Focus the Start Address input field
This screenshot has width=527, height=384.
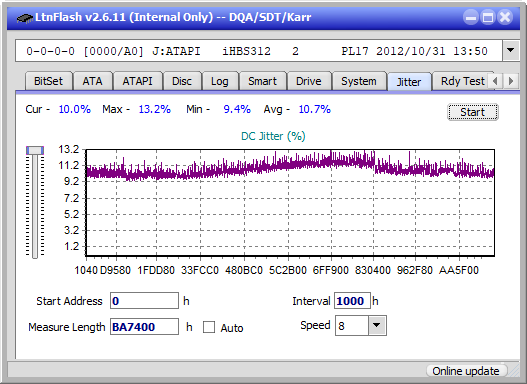pos(144,301)
